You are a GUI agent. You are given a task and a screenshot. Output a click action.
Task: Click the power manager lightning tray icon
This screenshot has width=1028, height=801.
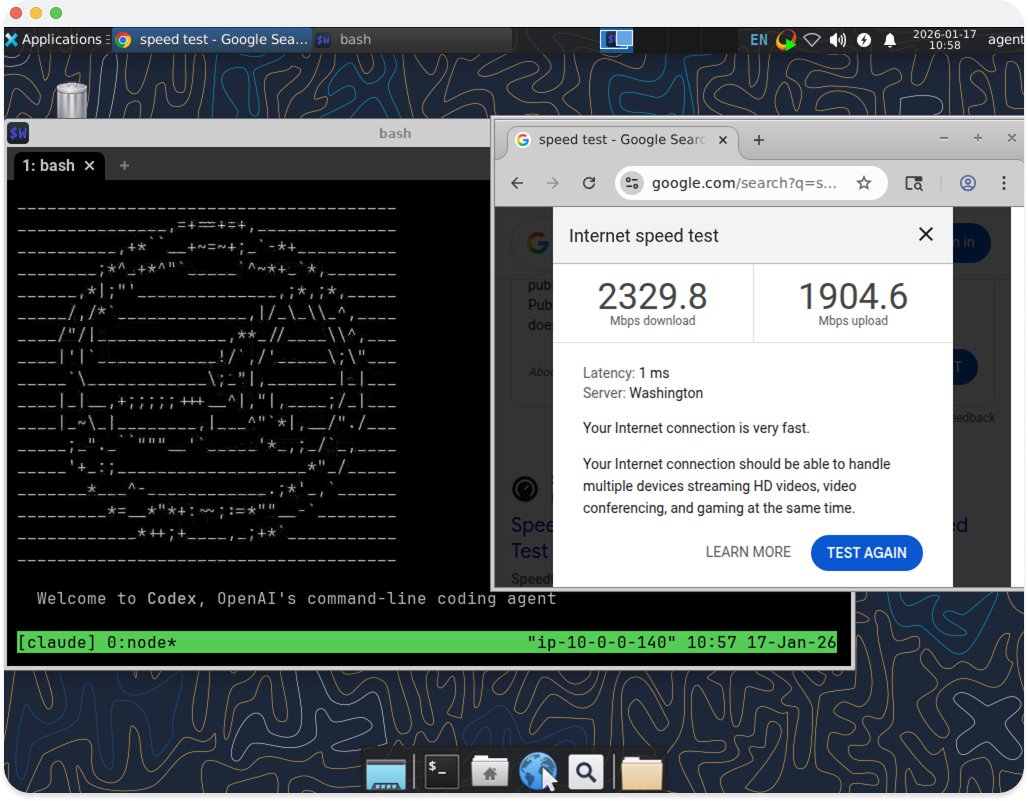pos(864,40)
